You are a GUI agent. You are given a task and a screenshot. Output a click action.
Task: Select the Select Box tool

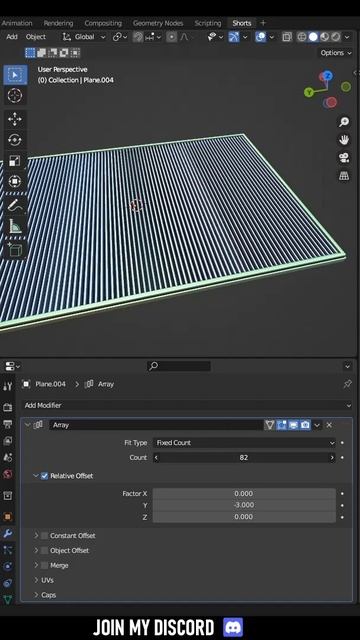pos(15,75)
